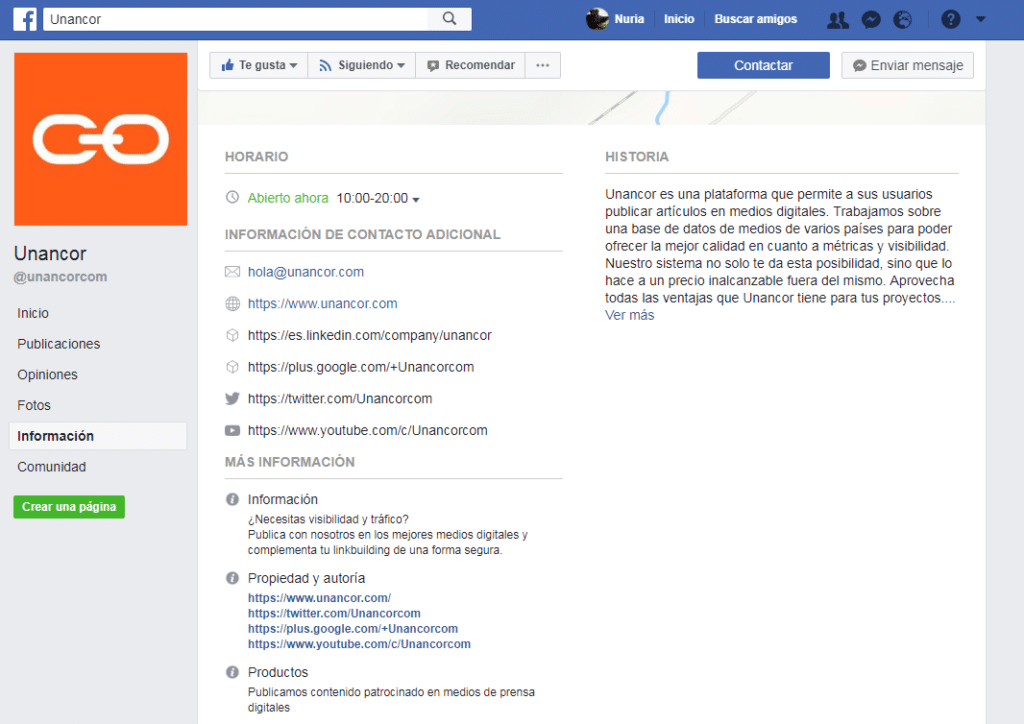Click the Contactar button

(x=763, y=65)
